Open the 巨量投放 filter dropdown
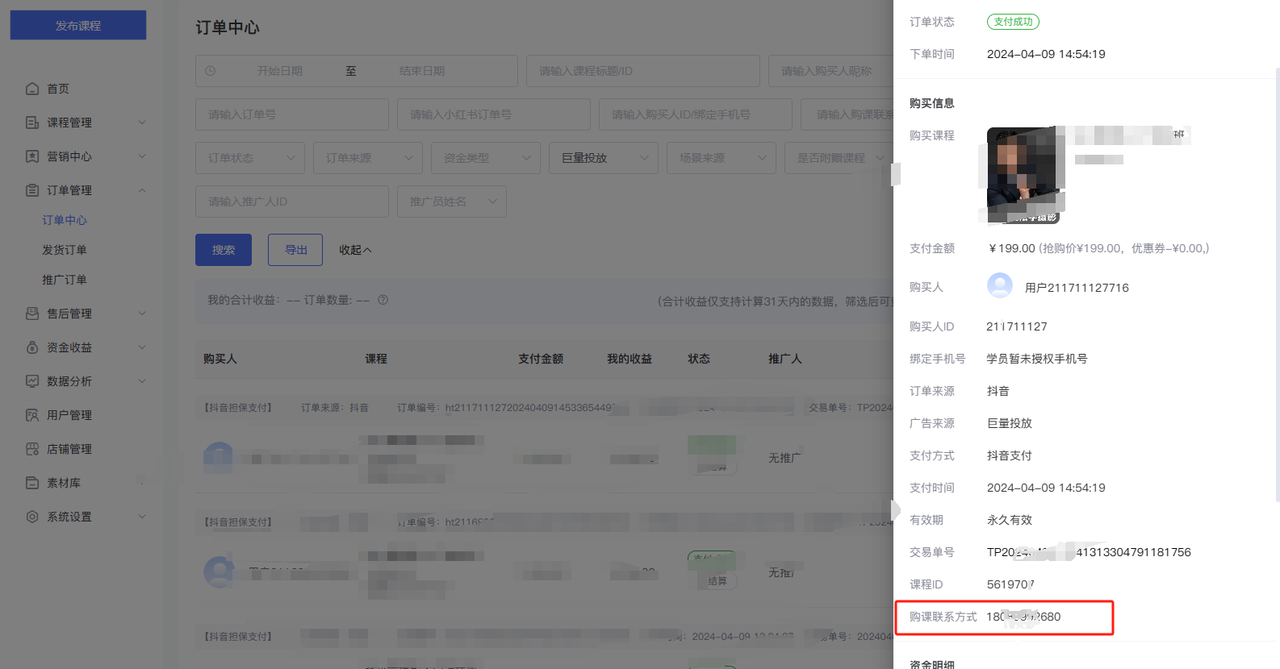This screenshot has width=1280, height=669. [x=603, y=158]
